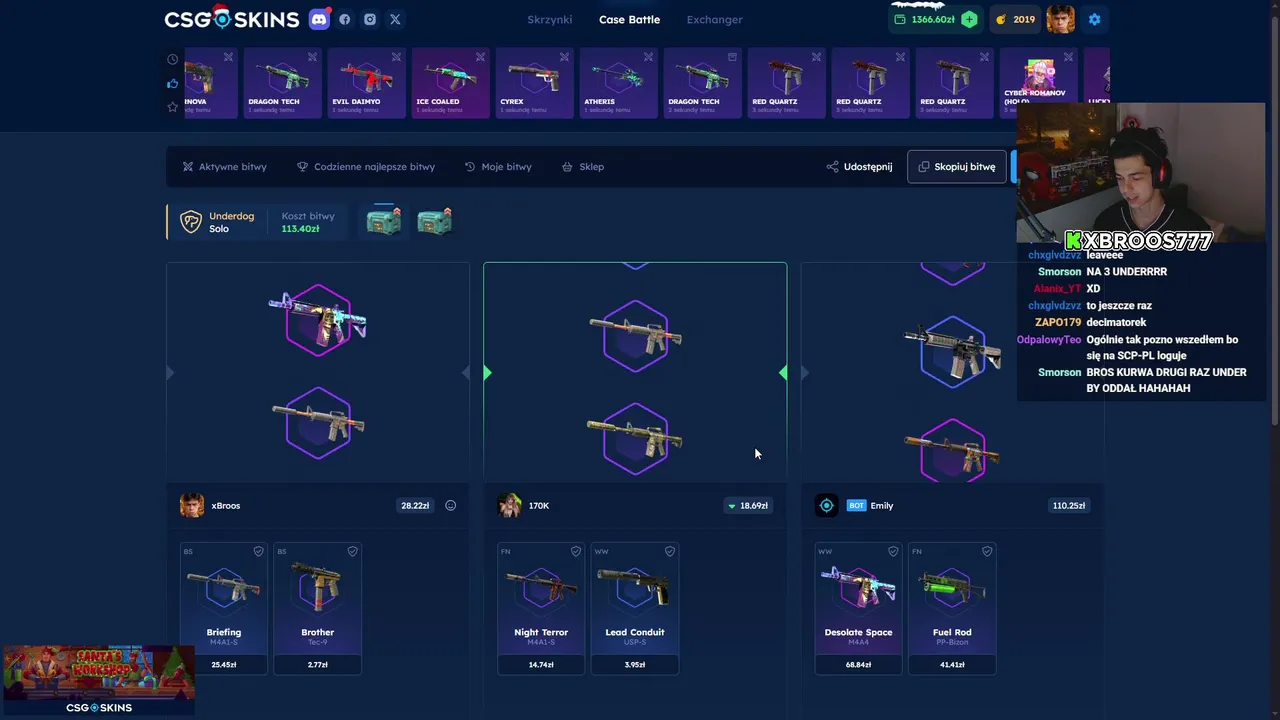This screenshot has width=1280, height=720.
Task: Select the Ice Coaled drop card
Action: tap(450, 83)
